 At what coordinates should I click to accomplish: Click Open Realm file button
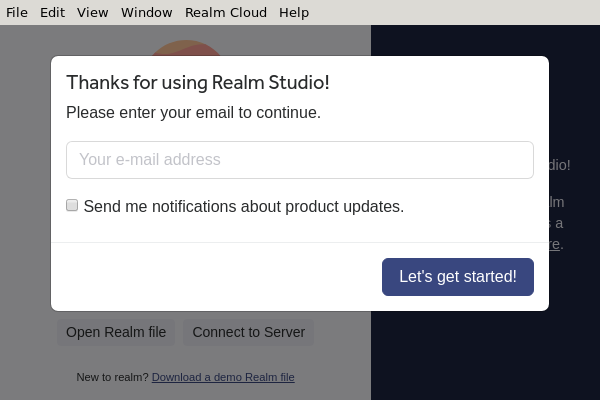[x=116, y=332]
